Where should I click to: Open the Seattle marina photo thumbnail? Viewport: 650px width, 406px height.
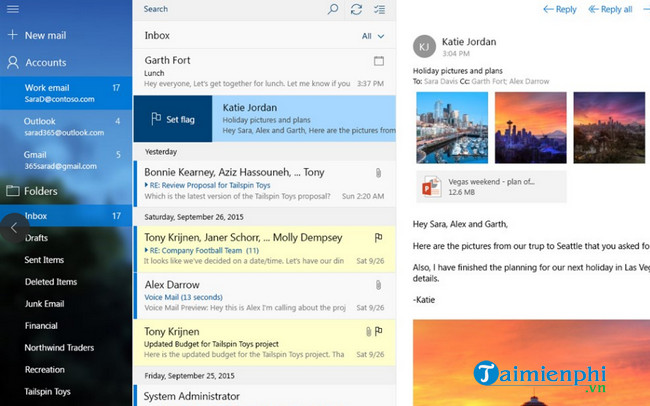click(452, 127)
